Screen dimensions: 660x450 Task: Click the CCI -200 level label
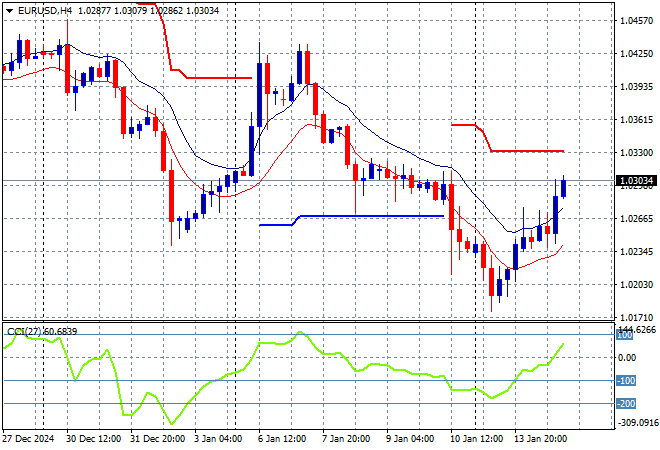[x=626, y=403]
